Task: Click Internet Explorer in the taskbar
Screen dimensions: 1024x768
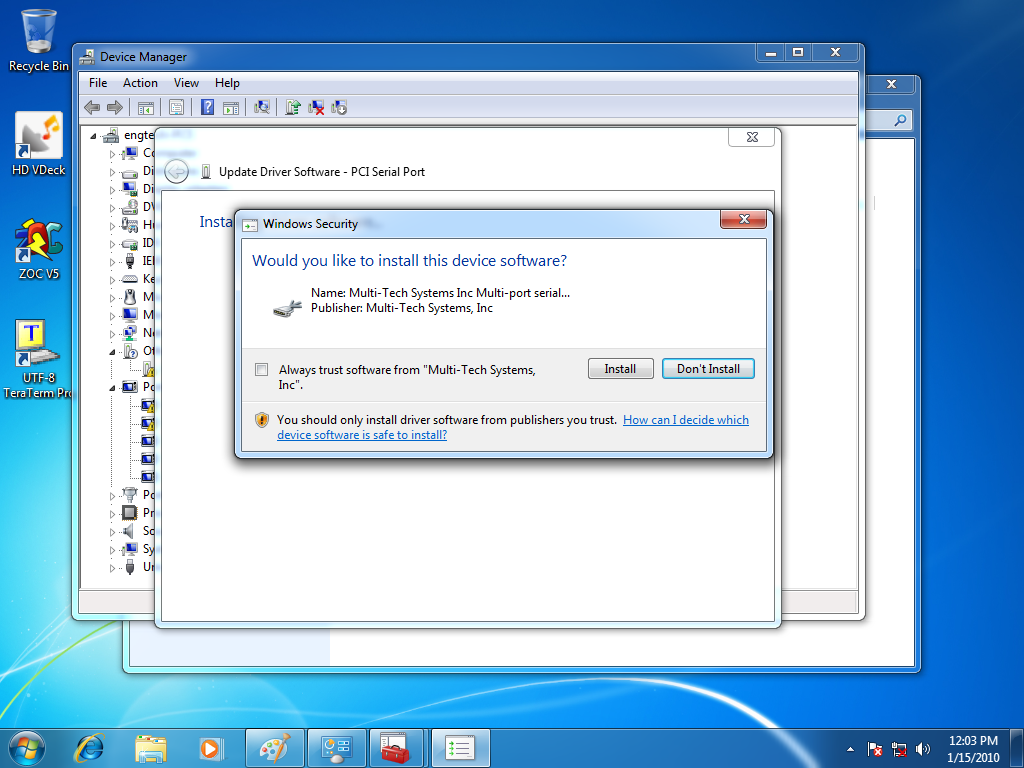Action: coord(90,747)
